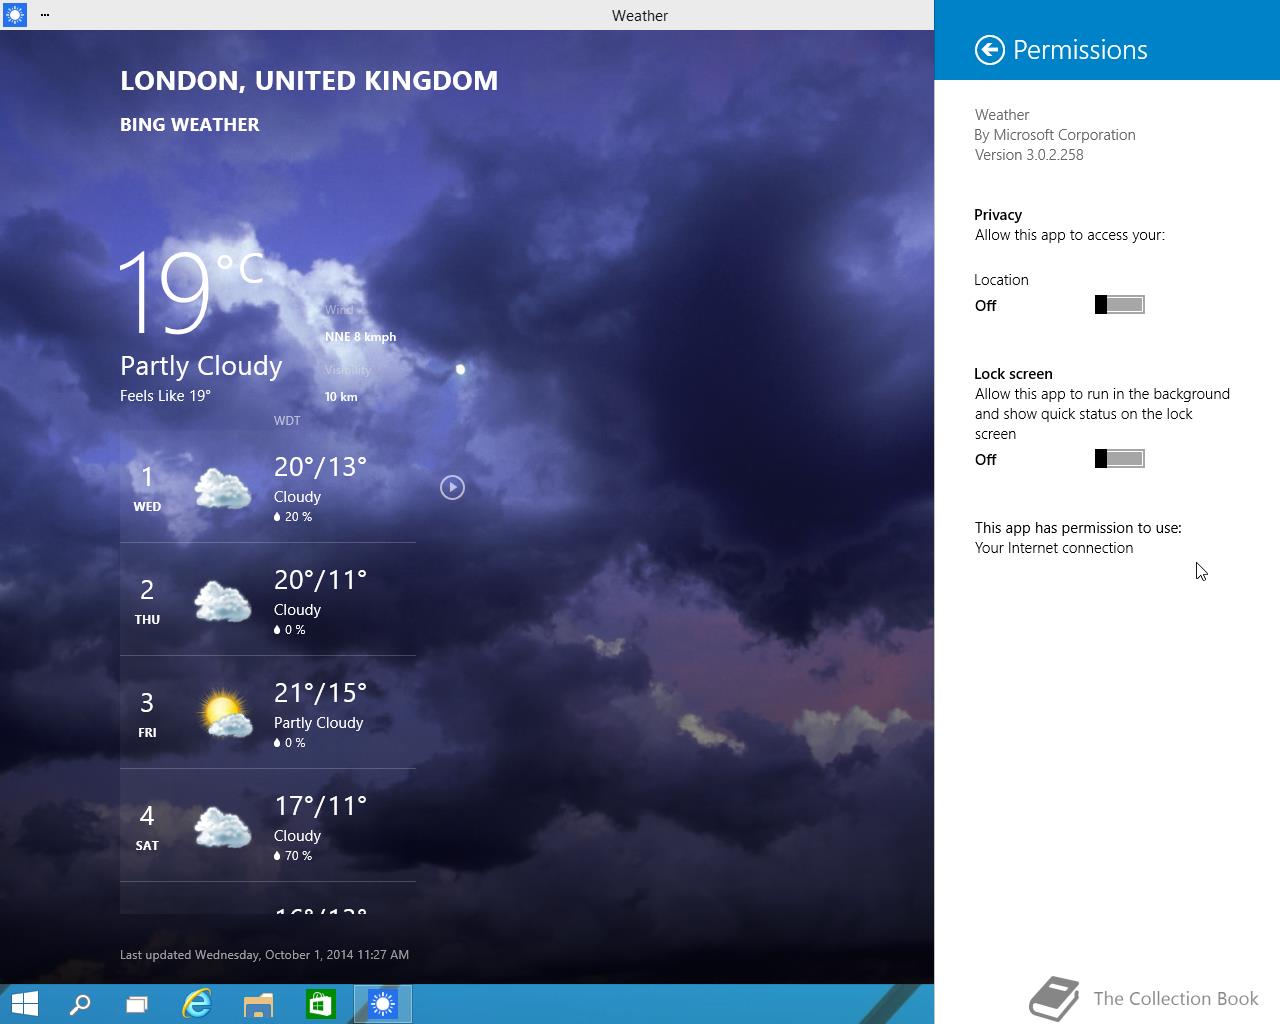This screenshot has height=1024, width=1280.
Task: Click the LONDON, UNITED KINGDOM heading
Action: tap(309, 81)
